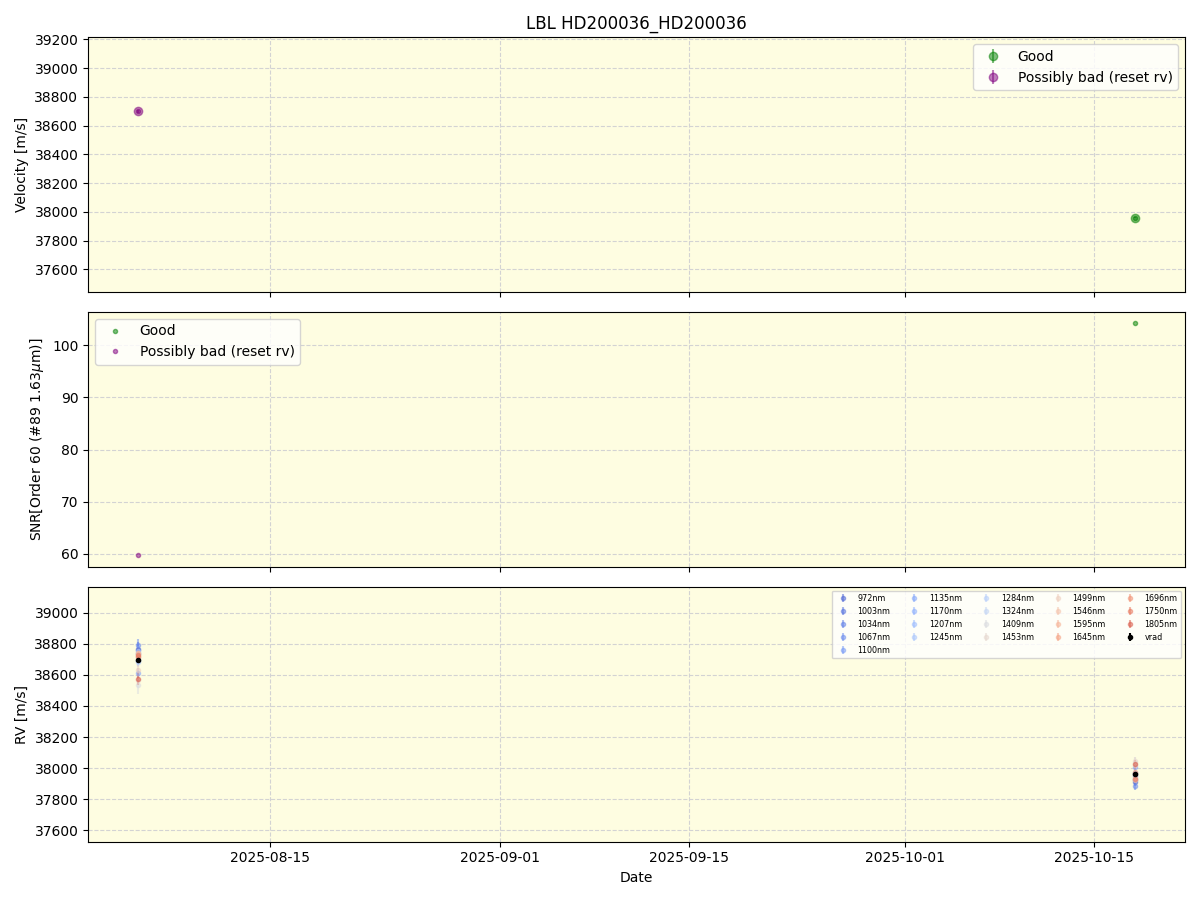Click the 1284nm legend entry
Screen dimensions: 1200x900
1009,598
